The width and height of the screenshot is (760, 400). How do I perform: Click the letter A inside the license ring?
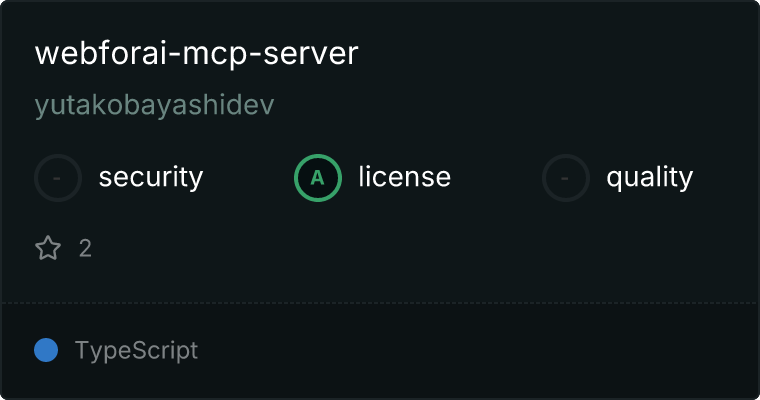tap(317, 178)
